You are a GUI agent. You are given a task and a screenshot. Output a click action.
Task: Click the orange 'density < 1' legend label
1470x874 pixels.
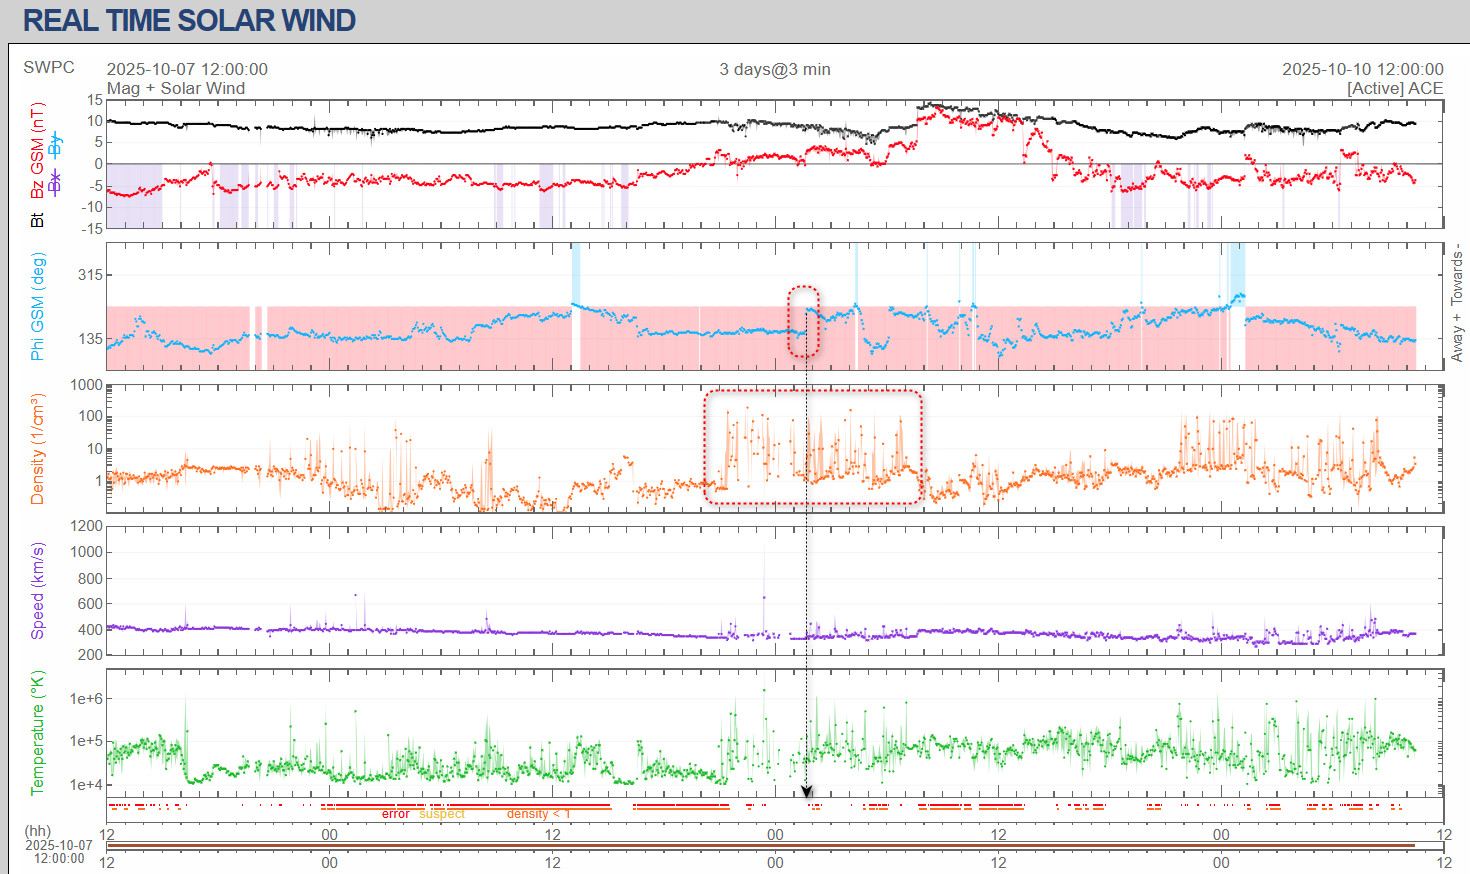point(537,814)
